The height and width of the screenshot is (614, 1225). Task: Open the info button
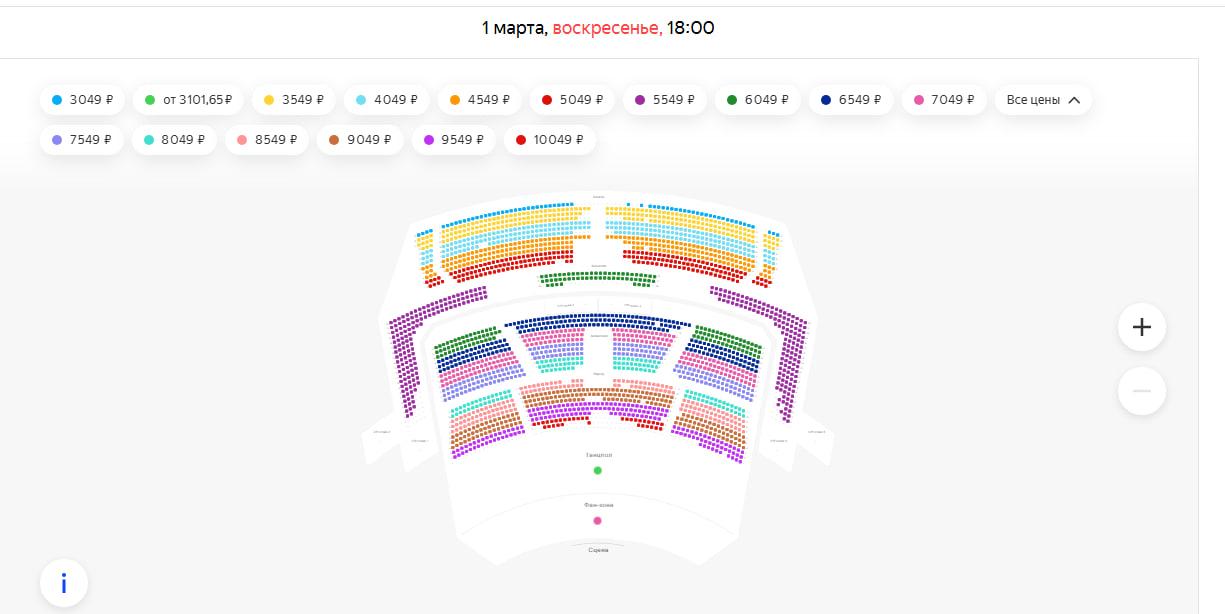click(x=64, y=583)
